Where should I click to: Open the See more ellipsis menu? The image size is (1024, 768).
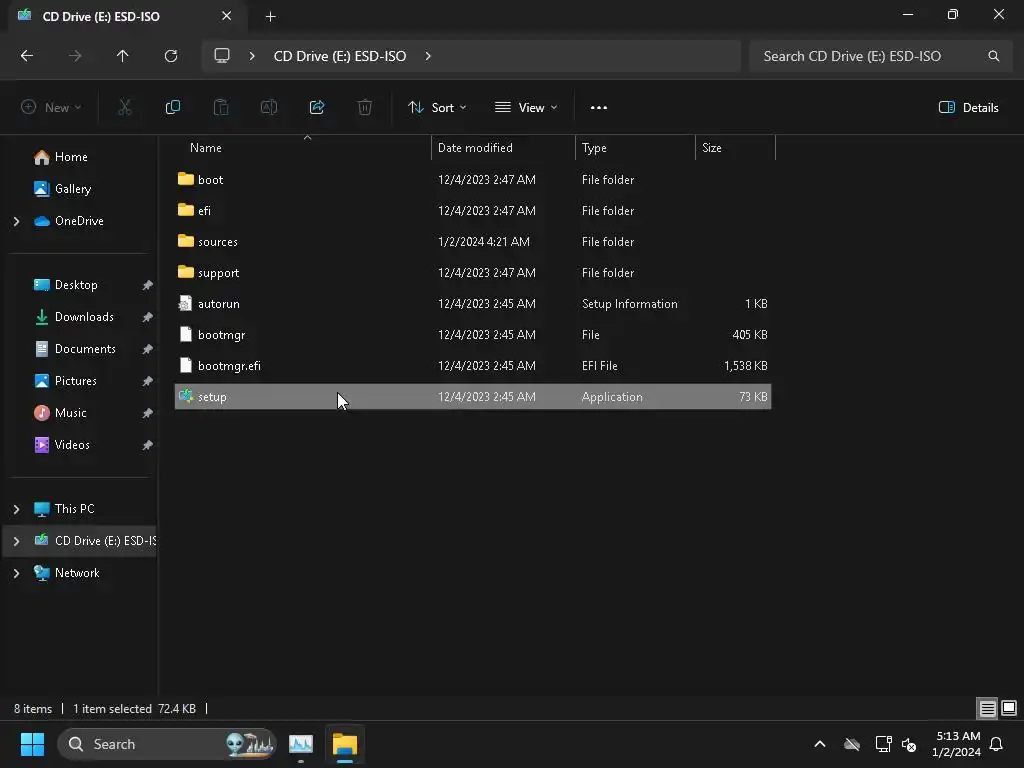599,108
